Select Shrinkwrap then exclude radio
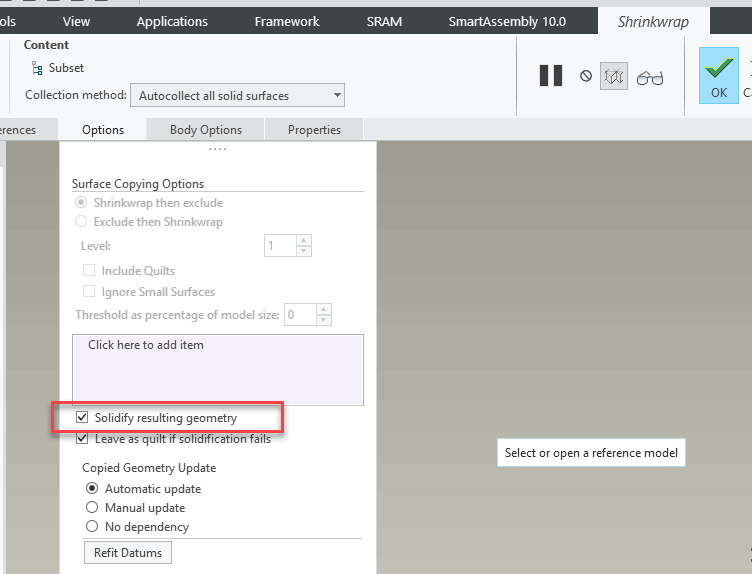The image size is (752, 574). (81, 202)
